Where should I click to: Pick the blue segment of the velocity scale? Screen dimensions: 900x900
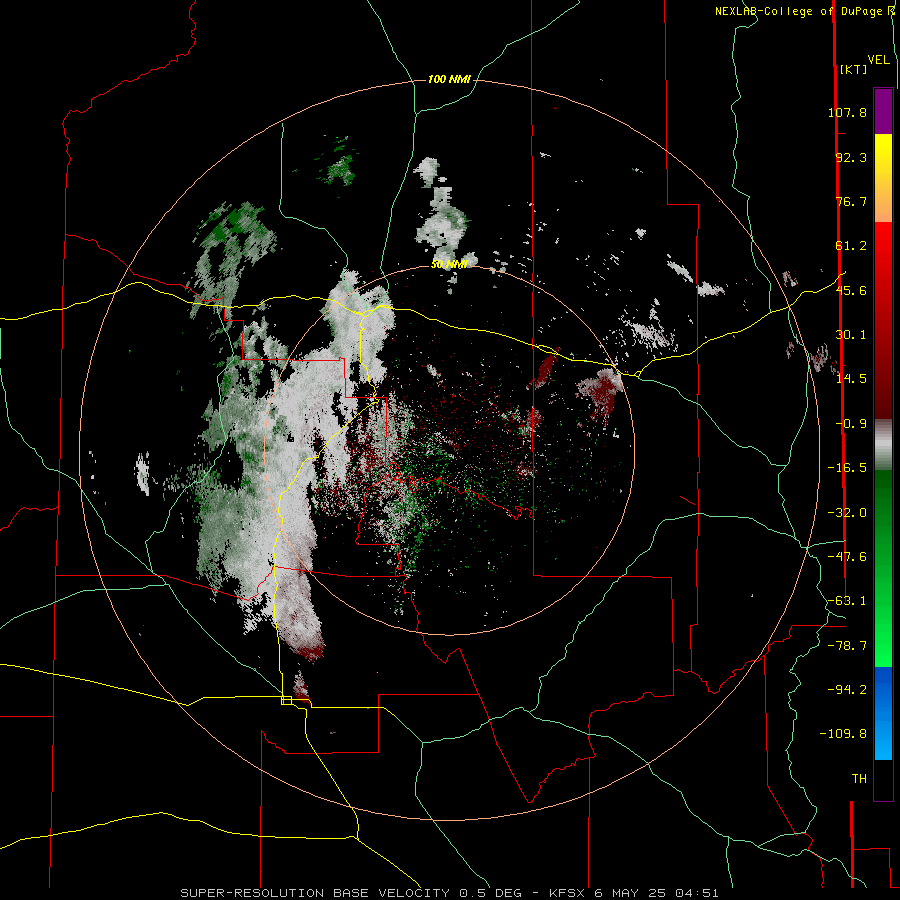tap(883, 713)
